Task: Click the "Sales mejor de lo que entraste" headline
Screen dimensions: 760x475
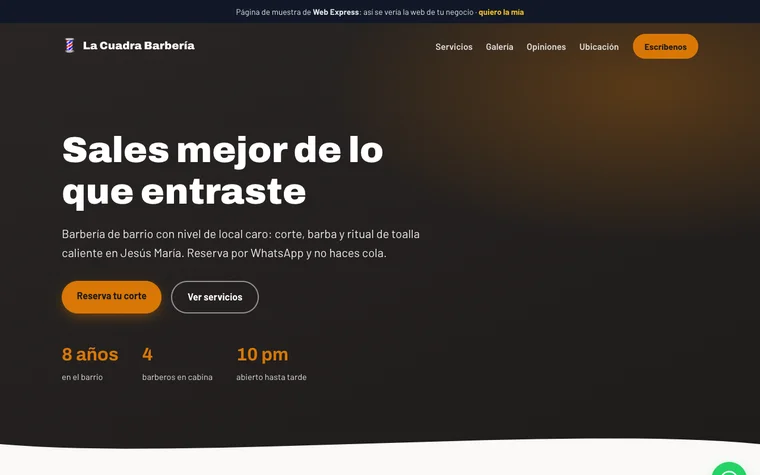Action: coord(222,171)
